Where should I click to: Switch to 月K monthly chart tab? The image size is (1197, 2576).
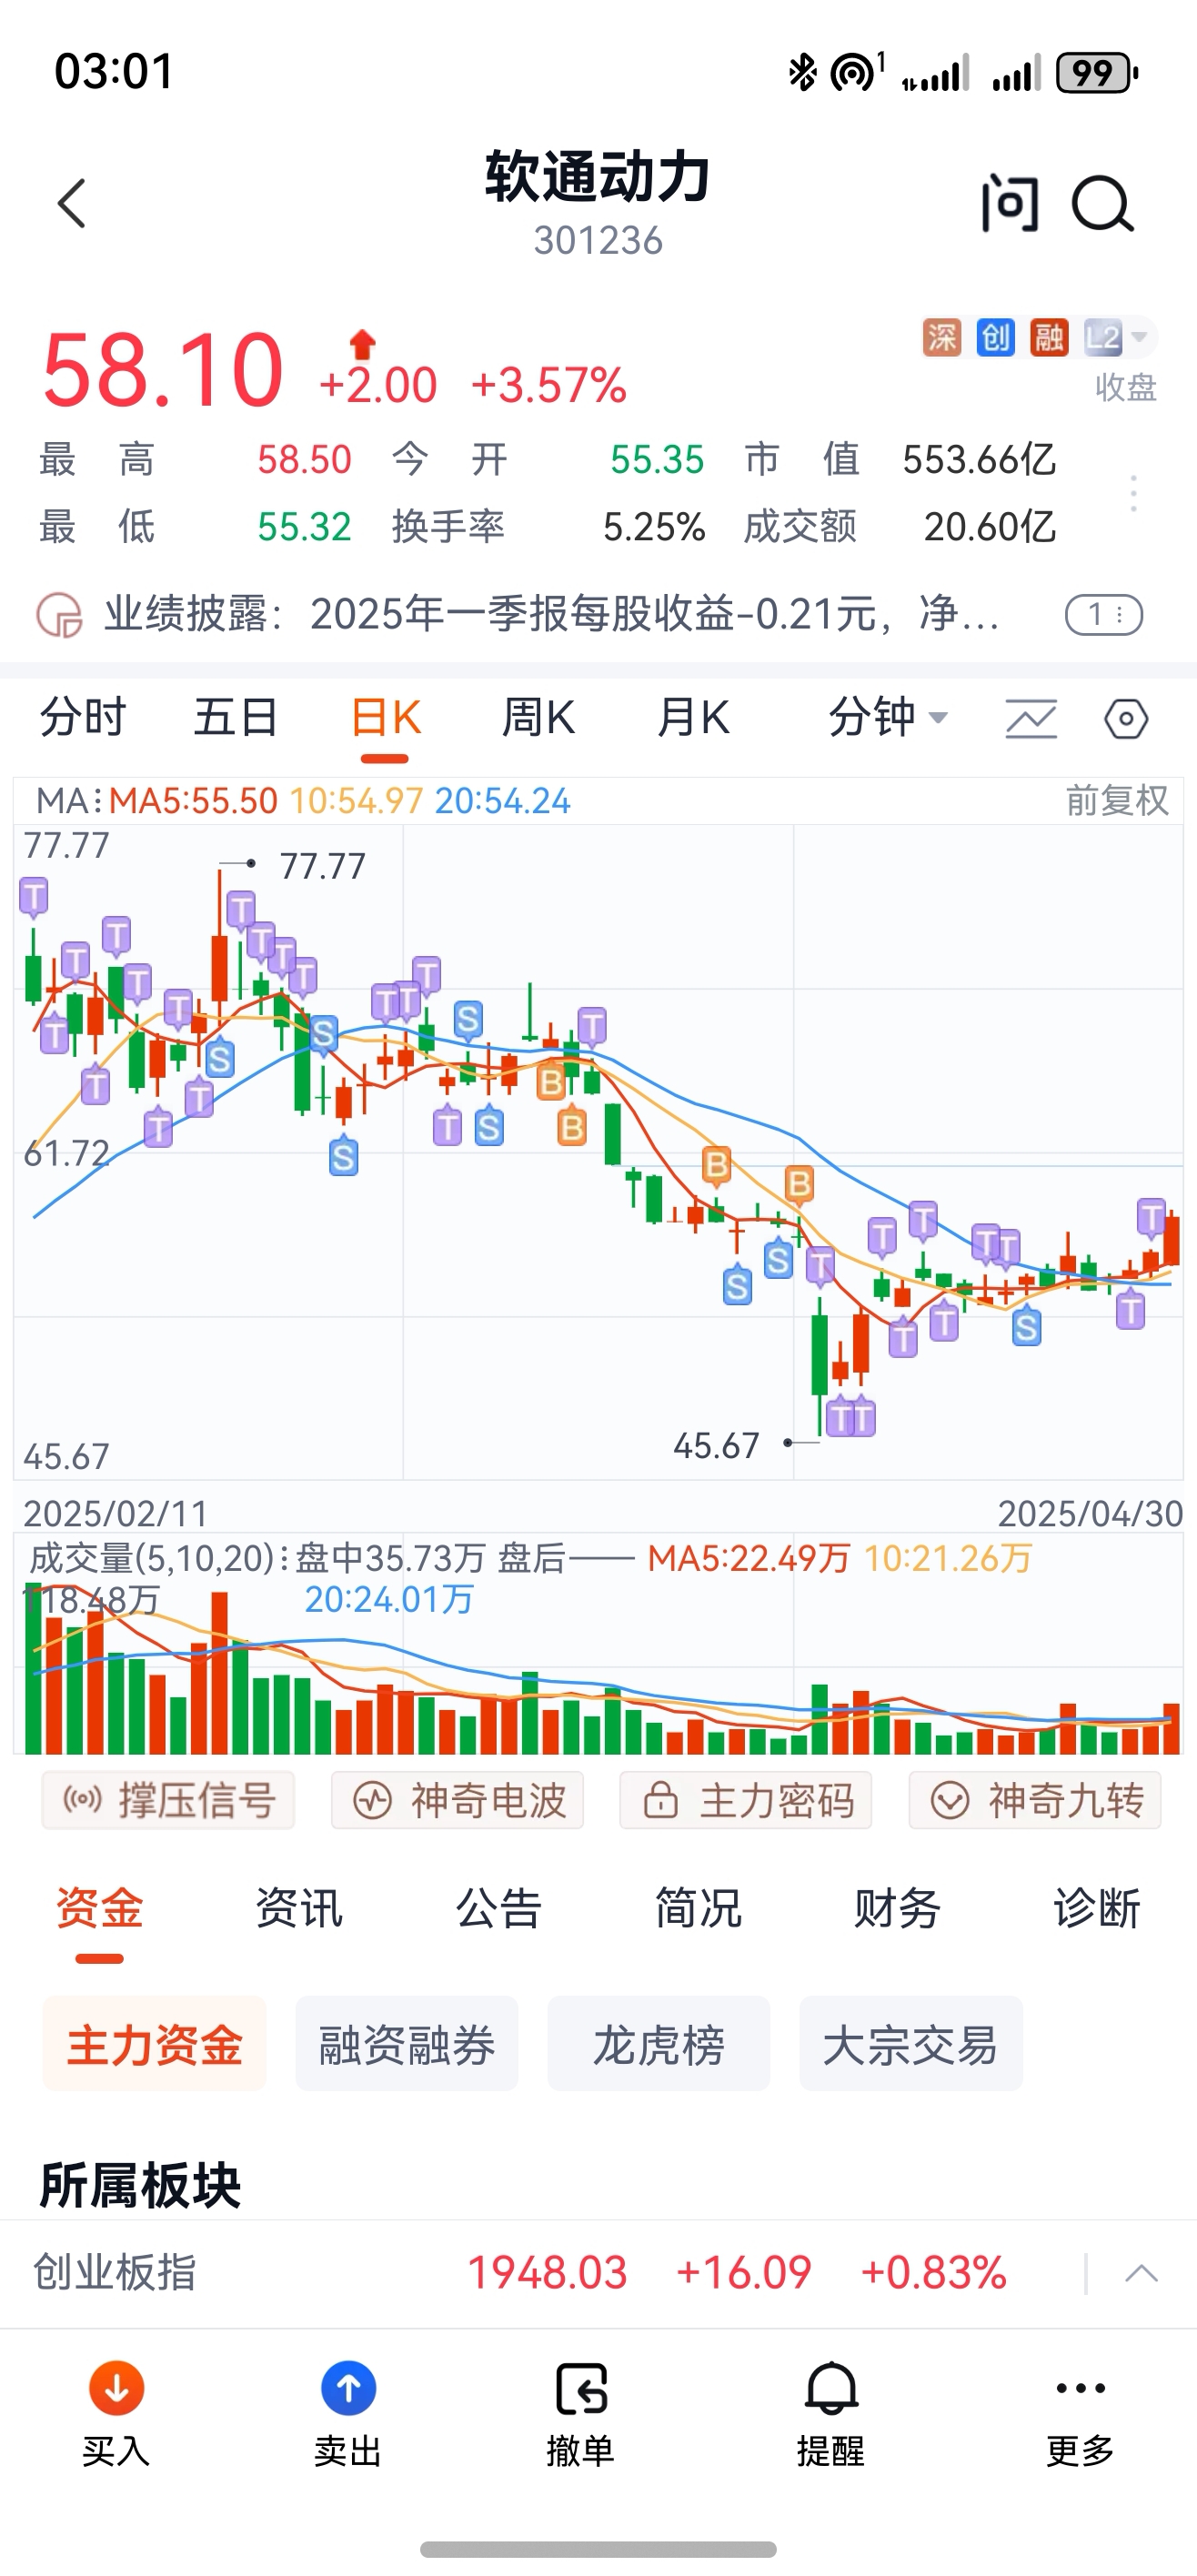693,718
